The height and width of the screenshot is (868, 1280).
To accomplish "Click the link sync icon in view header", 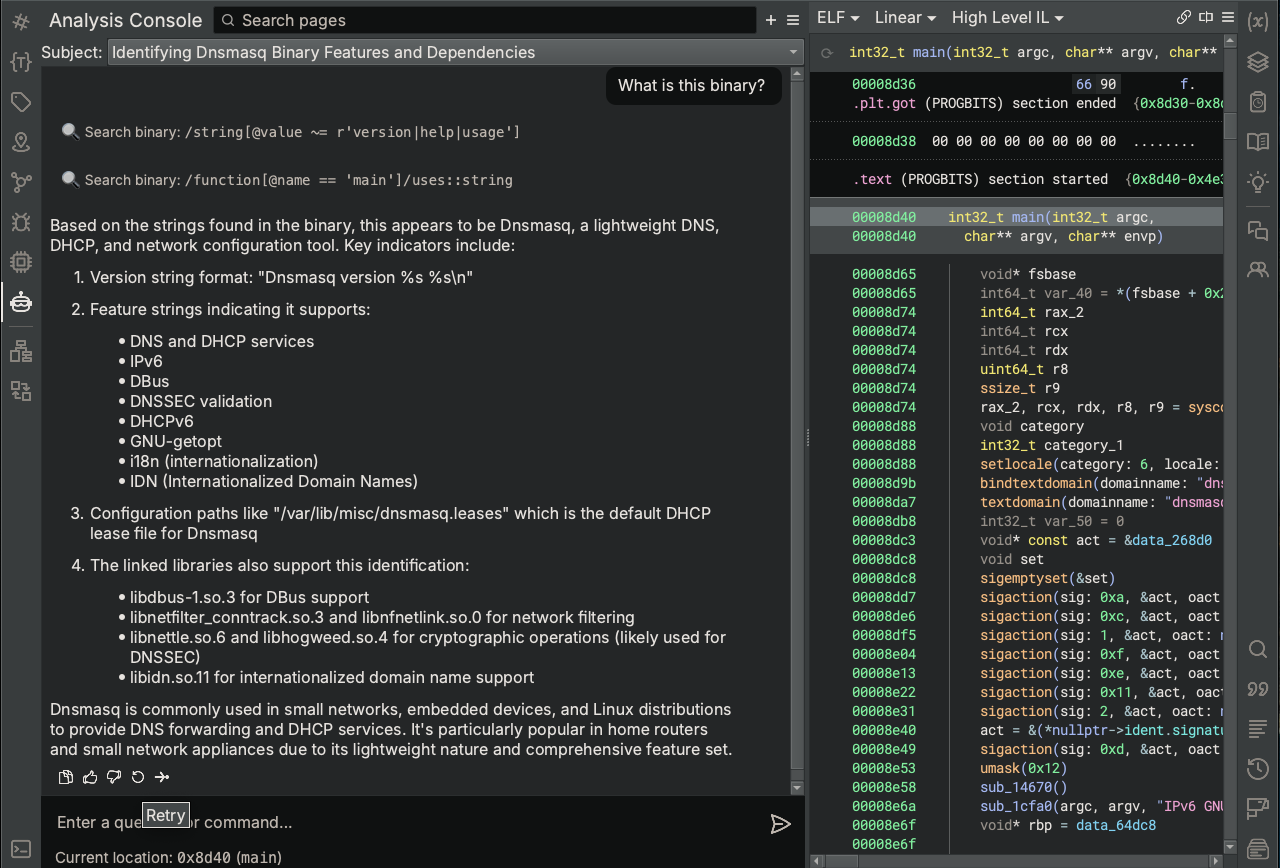I will pyautogui.click(x=1184, y=17).
